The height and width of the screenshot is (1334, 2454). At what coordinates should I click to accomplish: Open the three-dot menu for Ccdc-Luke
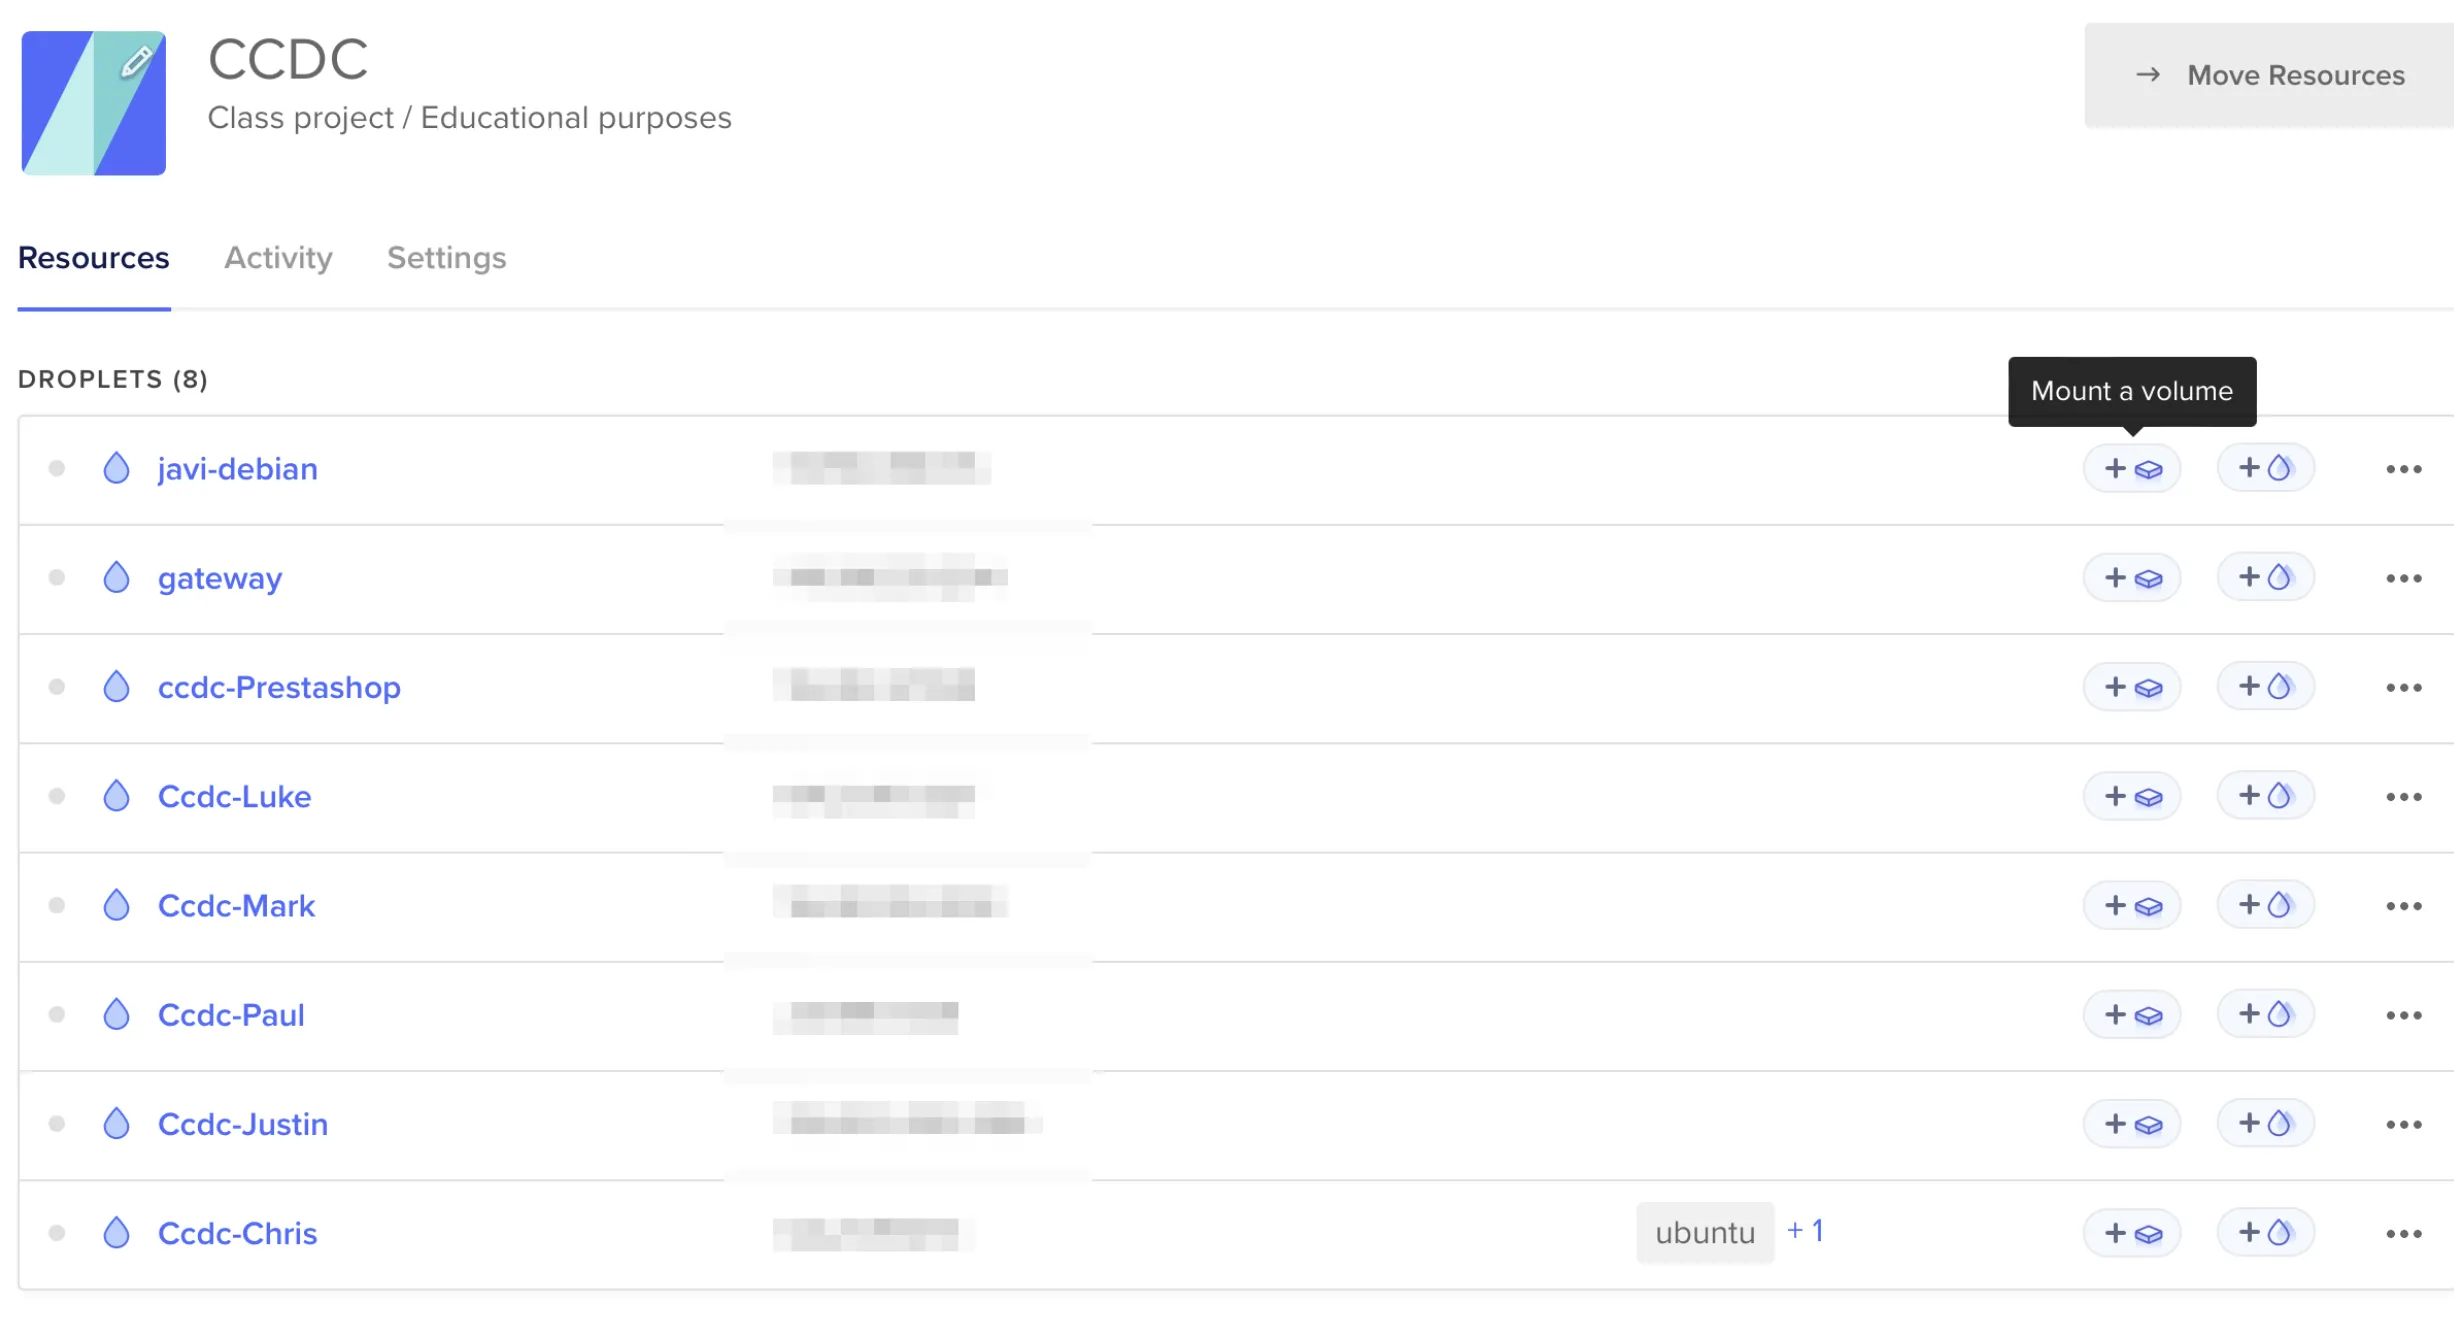coord(2403,797)
